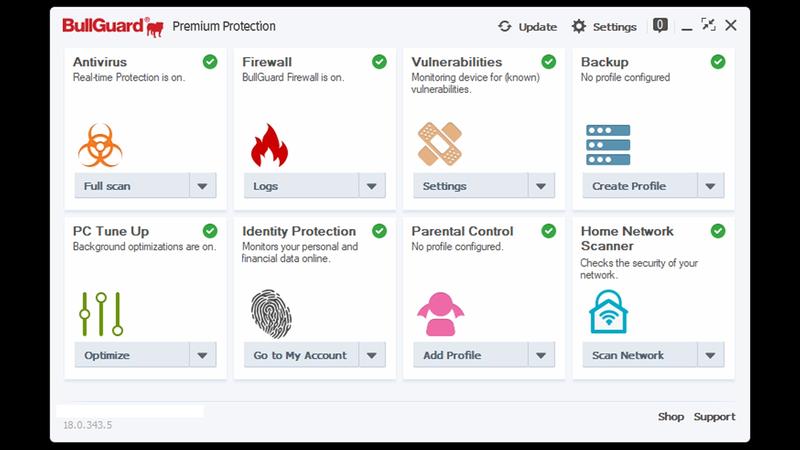
Task: Click the Home Network Scanner green checkmark
Action: [718, 231]
